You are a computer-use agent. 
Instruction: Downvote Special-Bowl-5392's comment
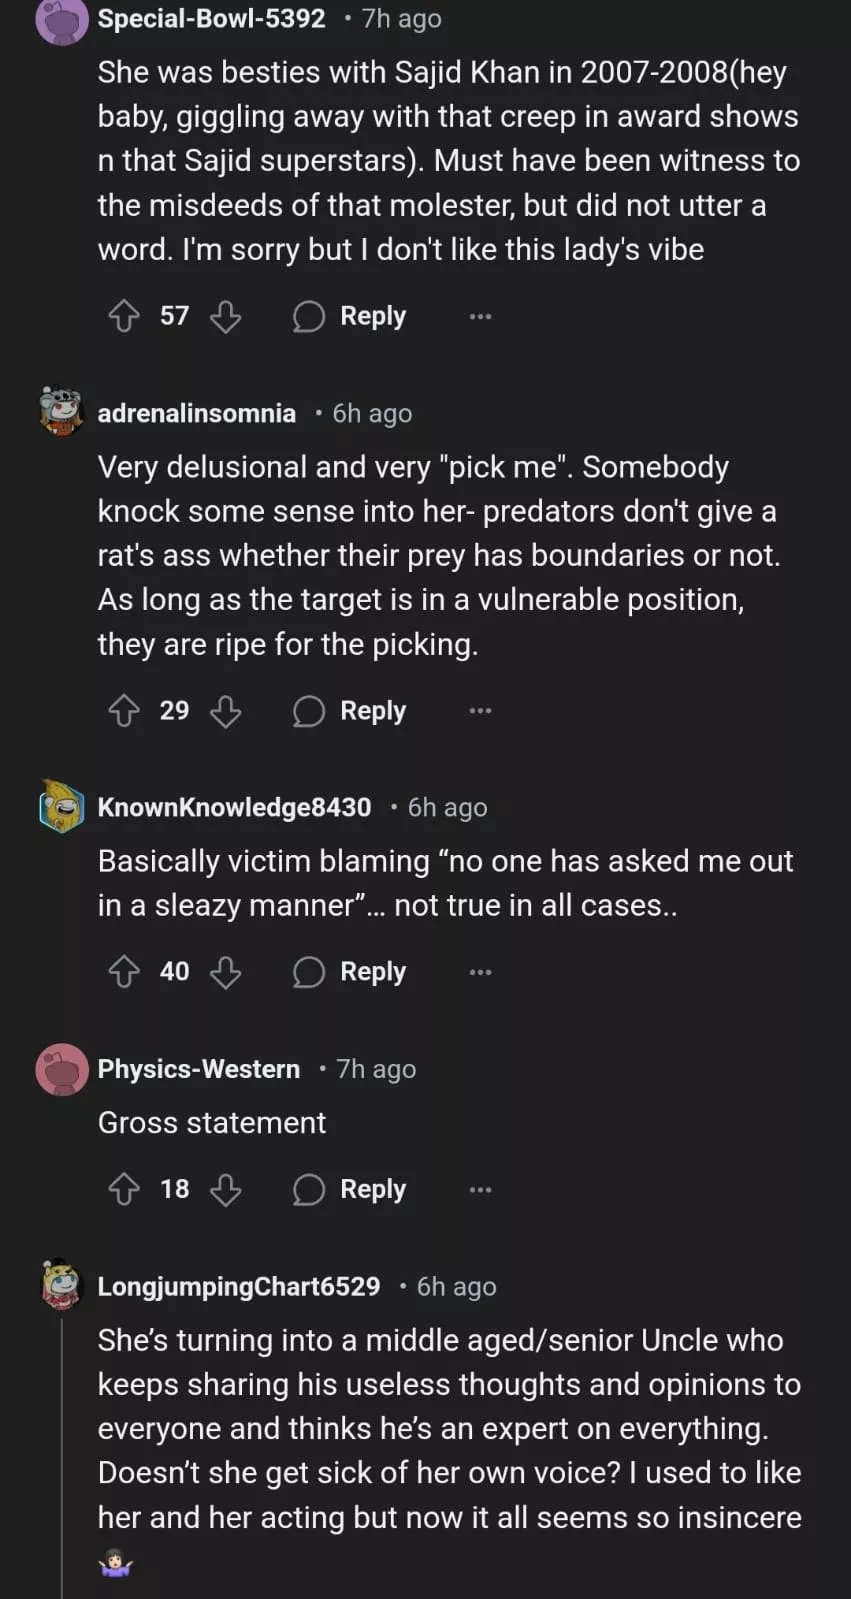226,317
